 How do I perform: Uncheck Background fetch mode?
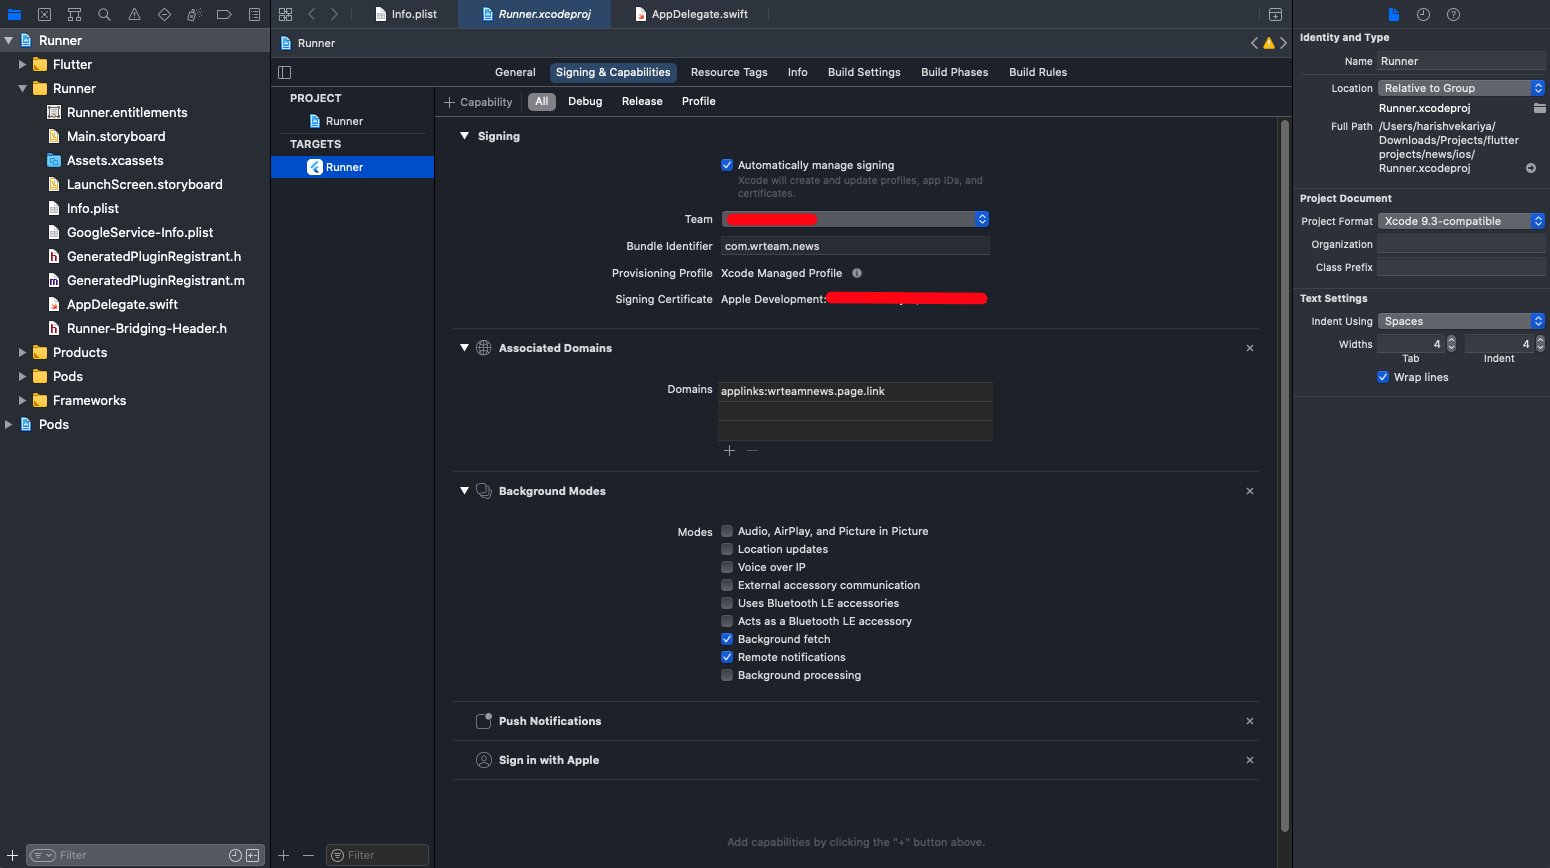pyautogui.click(x=727, y=639)
